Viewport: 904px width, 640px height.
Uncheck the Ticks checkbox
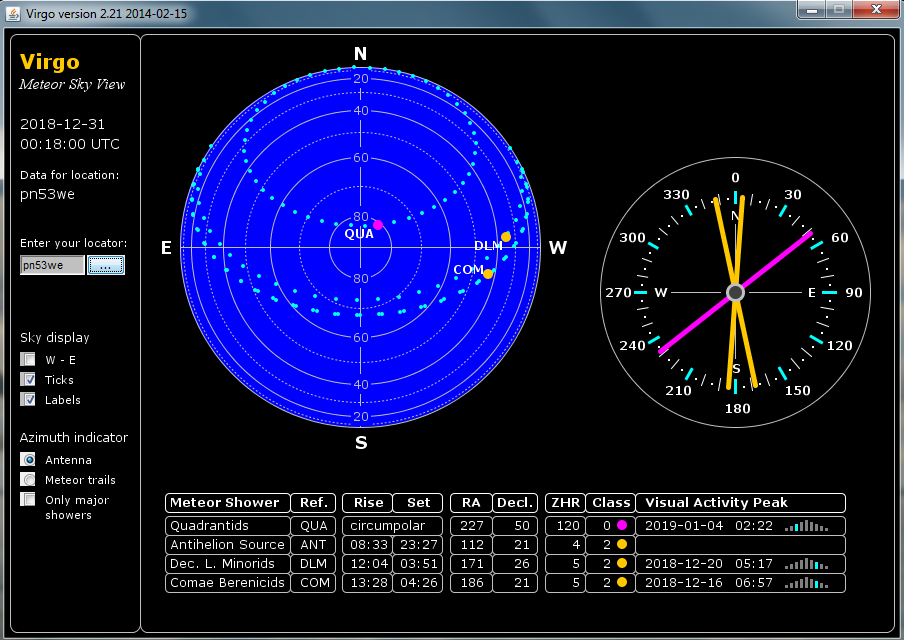(x=28, y=379)
